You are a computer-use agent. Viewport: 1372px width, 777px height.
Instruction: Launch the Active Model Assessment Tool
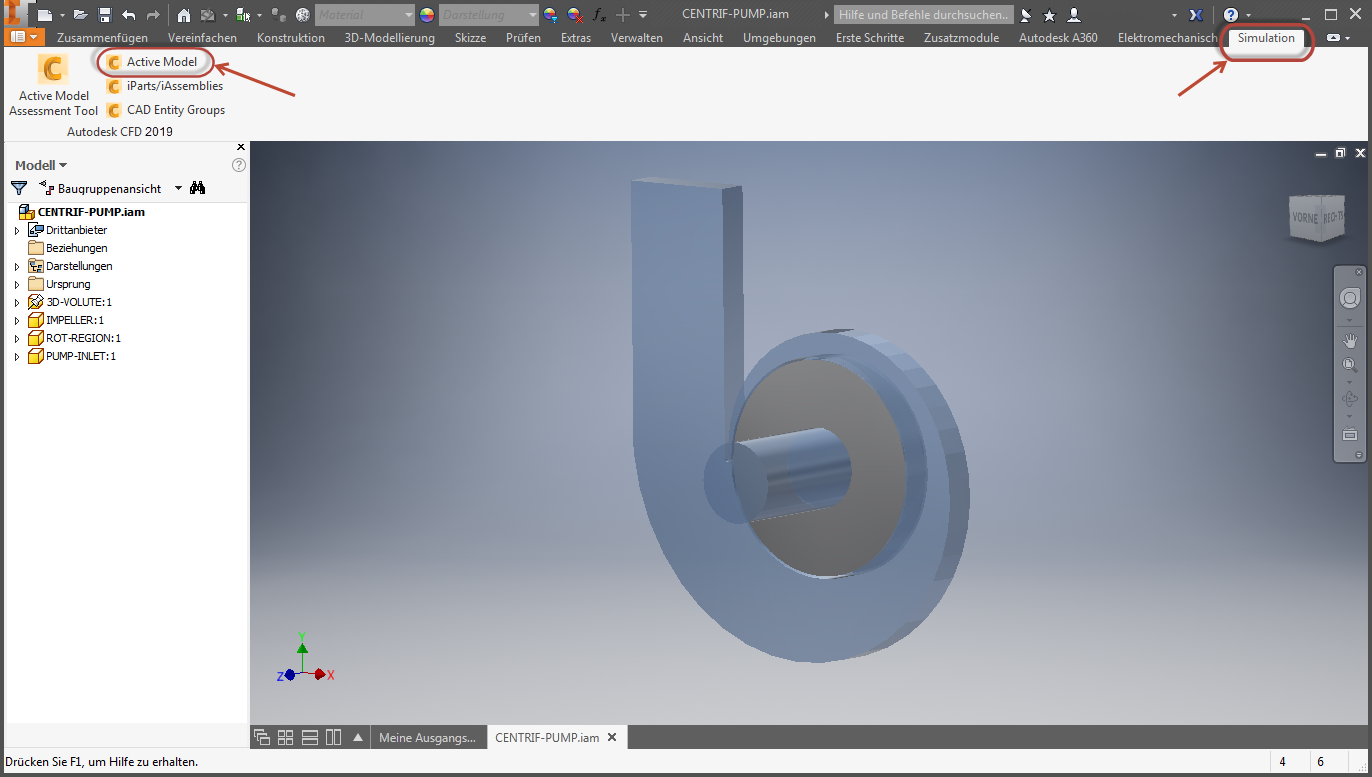(x=54, y=86)
